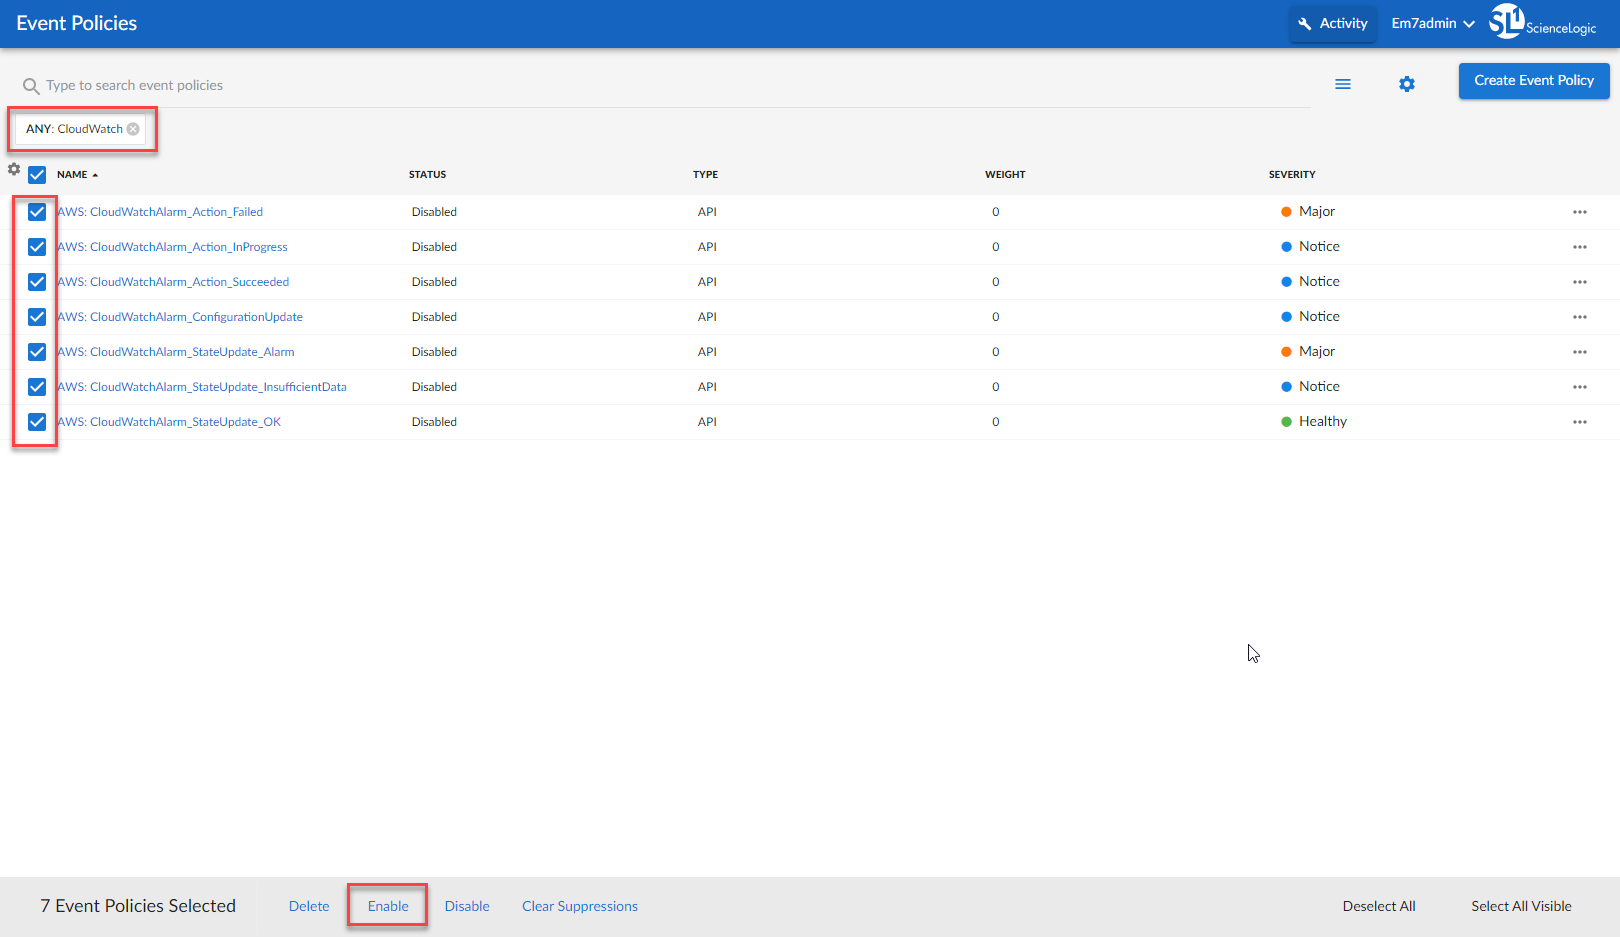Viewport: 1620px width, 937px height.
Task: Open actions menu for CloudWatchAlarm_Action_Failed row
Action: (x=1579, y=212)
